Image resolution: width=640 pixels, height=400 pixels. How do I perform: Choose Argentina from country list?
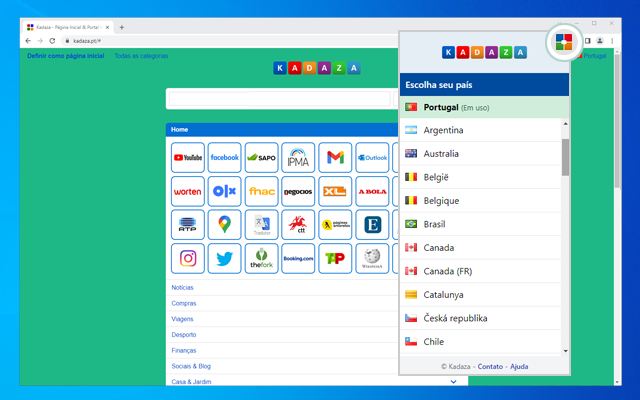click(x=480, y=130)
